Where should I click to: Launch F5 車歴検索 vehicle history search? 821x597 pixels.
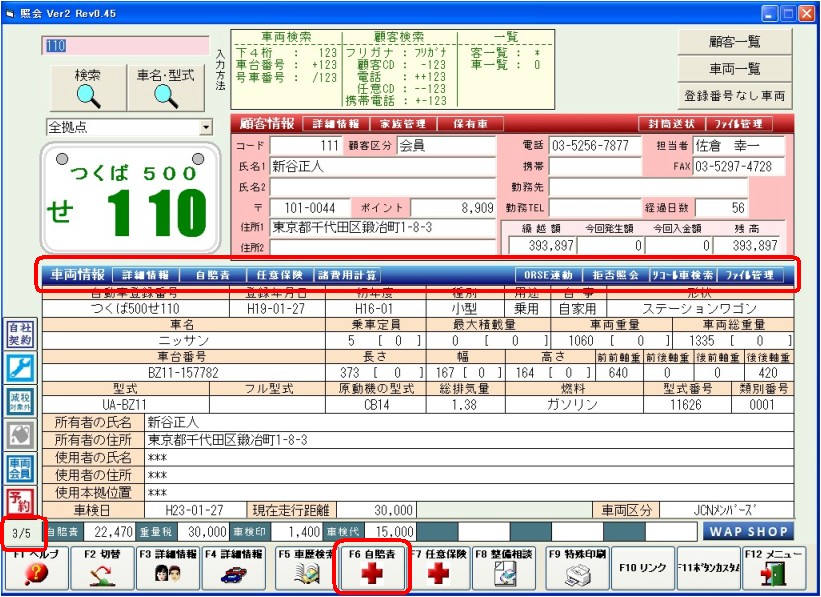coord(304,567)
